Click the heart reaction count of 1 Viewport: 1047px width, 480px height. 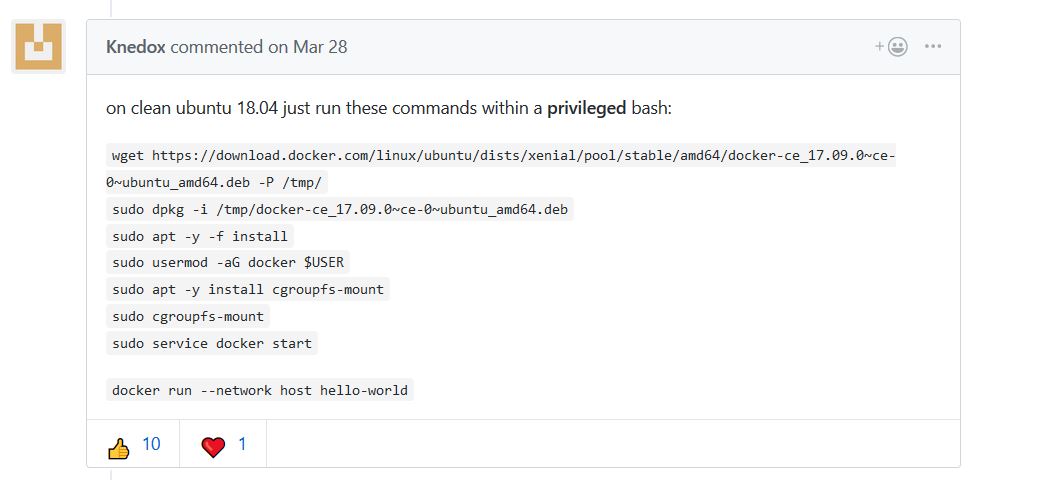[x=242, y=445]
